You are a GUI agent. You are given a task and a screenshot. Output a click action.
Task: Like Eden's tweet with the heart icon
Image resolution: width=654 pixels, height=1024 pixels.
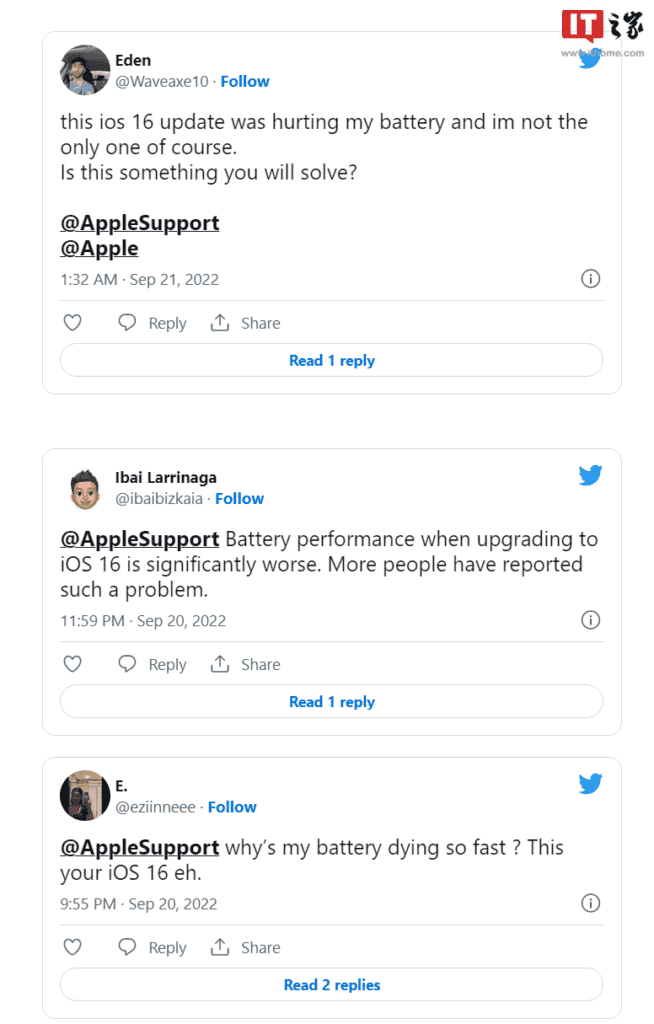[x=73, y=323]
